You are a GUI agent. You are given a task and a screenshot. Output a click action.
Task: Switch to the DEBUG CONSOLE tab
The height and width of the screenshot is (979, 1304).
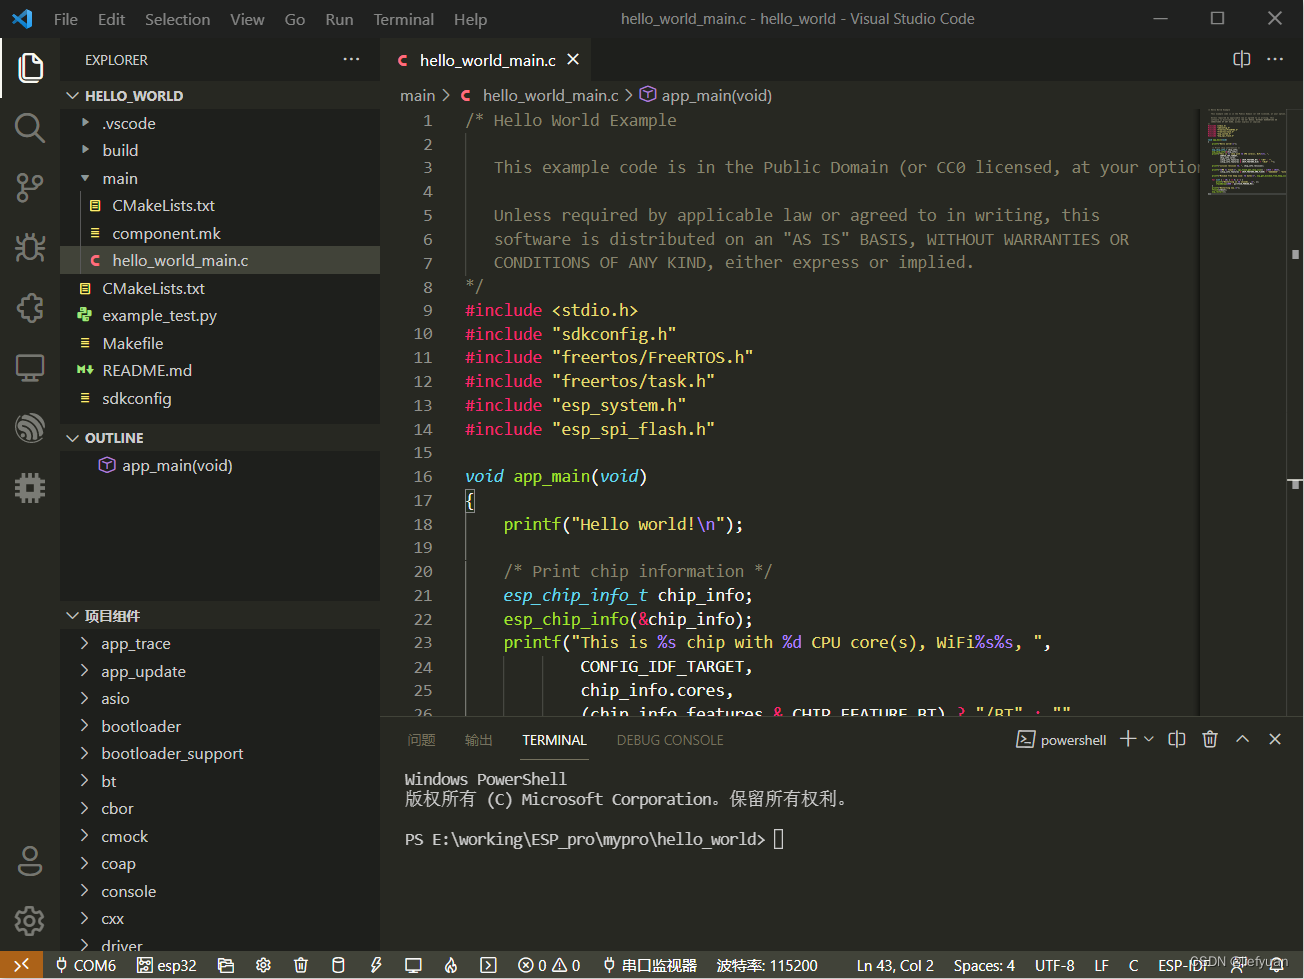tap(670, 740)
